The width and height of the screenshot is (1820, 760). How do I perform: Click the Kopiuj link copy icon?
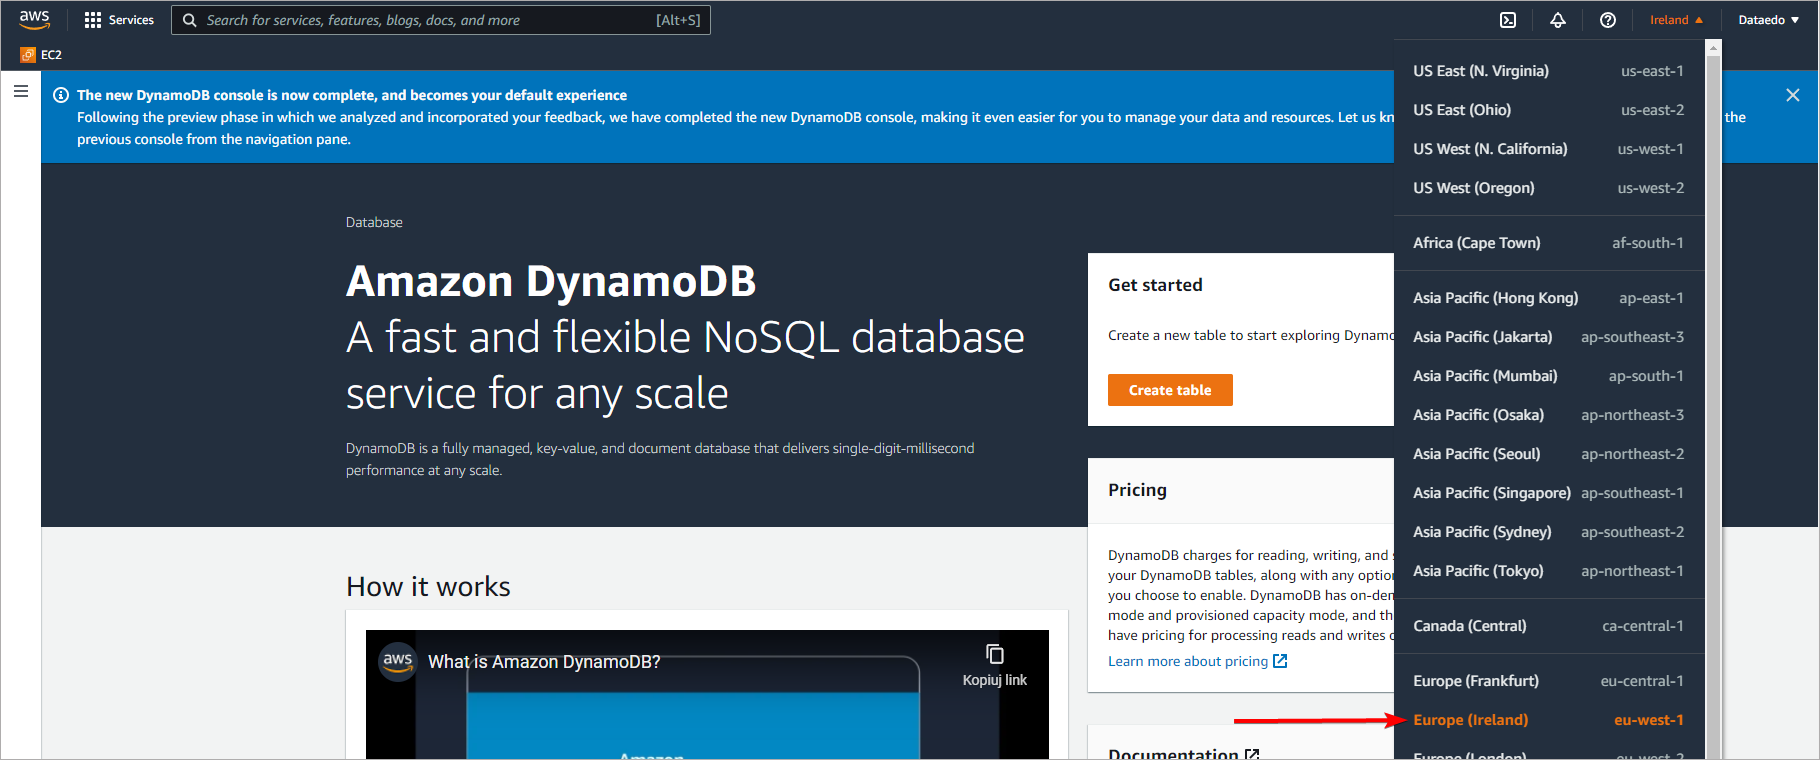click(x=994, y=655)
